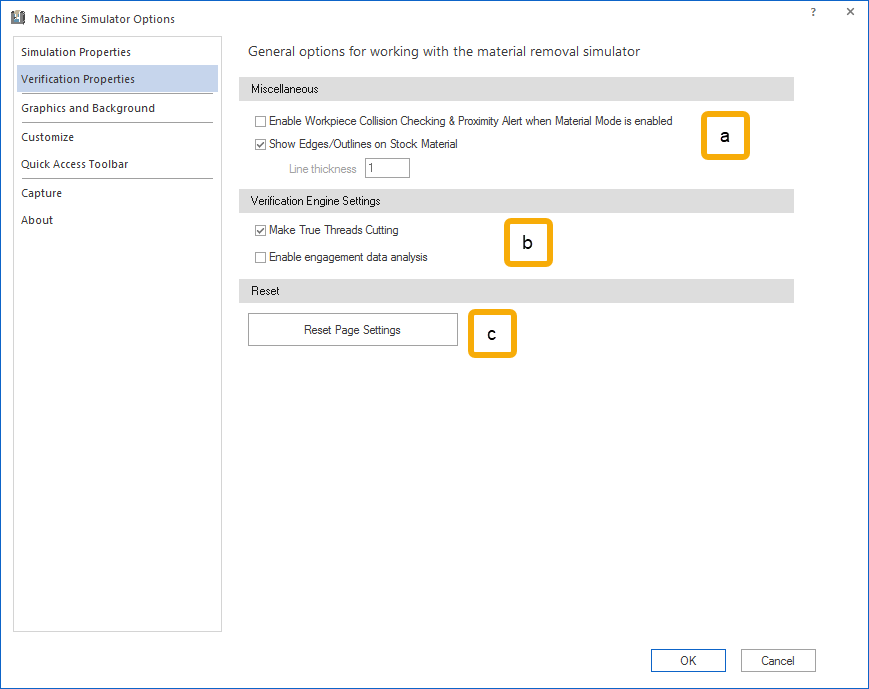Click the Machine Simulator app icon in title bar

[x=18, y=18]
